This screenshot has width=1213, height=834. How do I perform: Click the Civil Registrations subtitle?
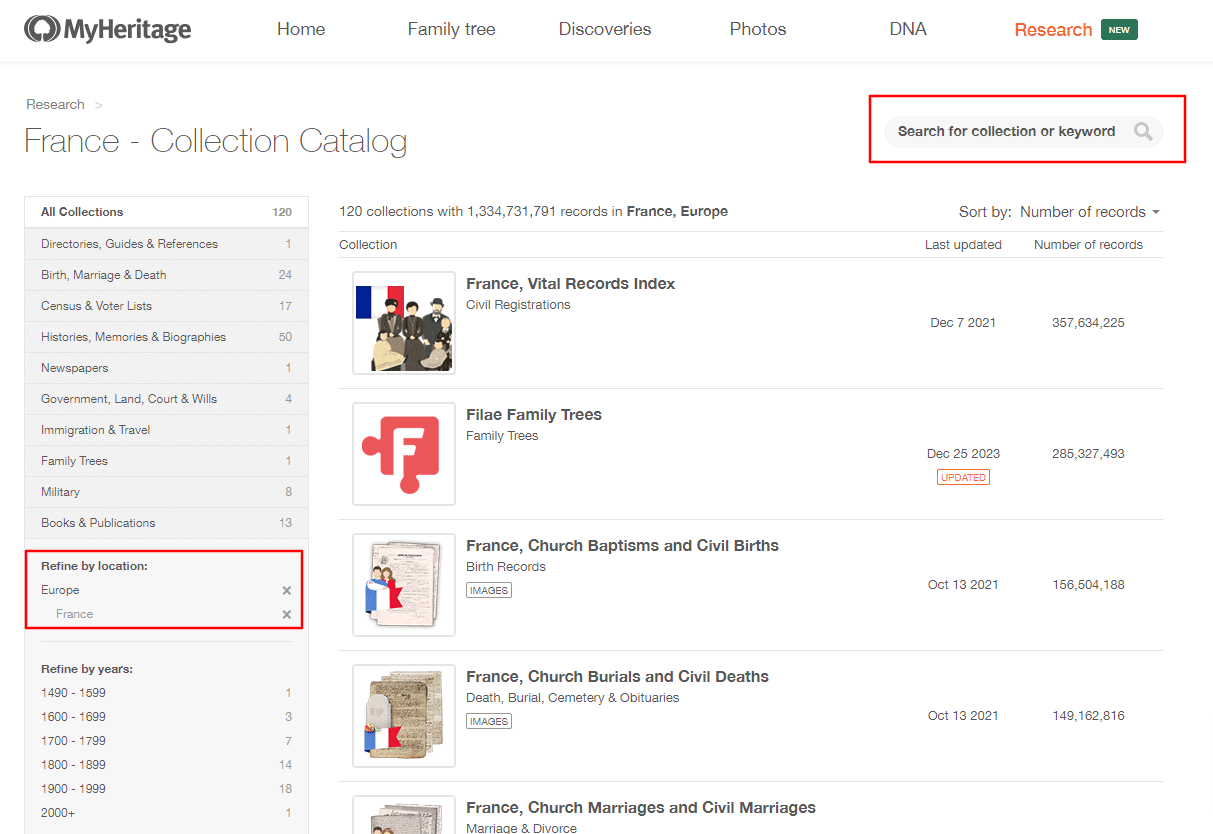tap(518, 305)
